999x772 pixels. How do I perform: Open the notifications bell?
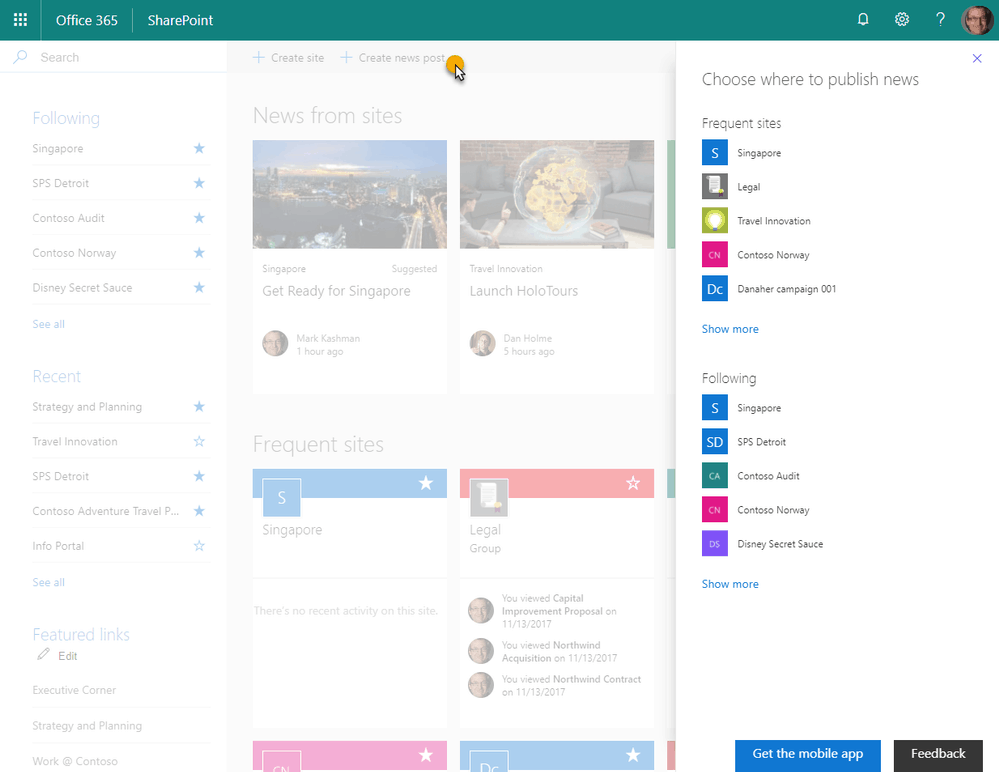[864, 20]
